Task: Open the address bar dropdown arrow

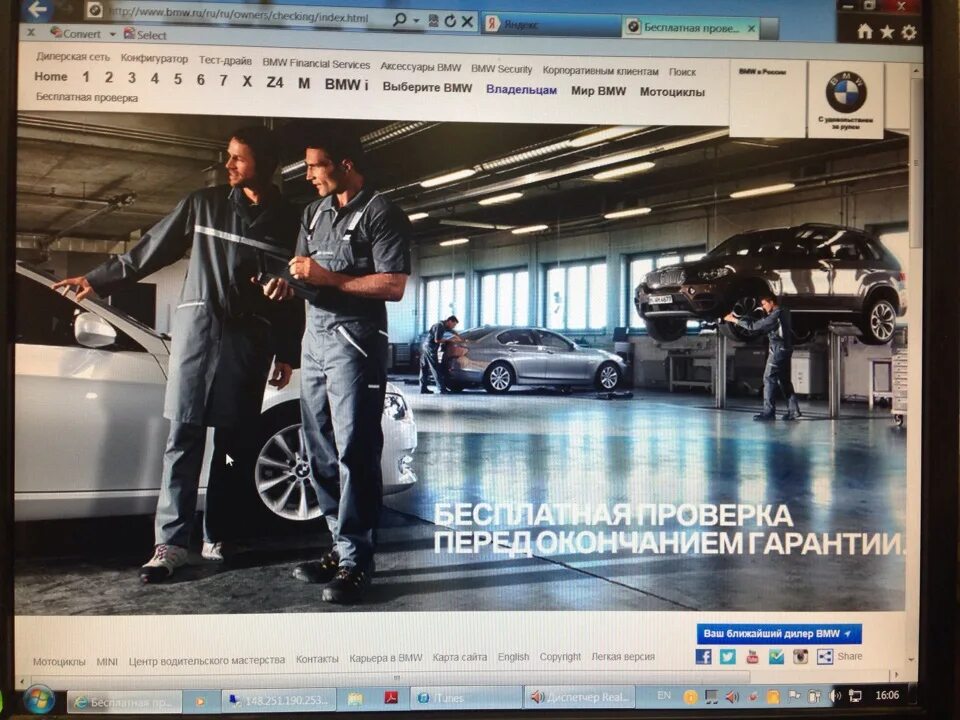Action: click(416, 21)
